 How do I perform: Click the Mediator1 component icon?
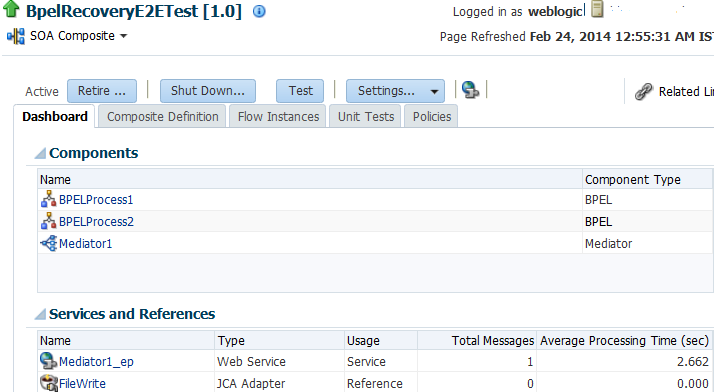click(x=49, y=244)
